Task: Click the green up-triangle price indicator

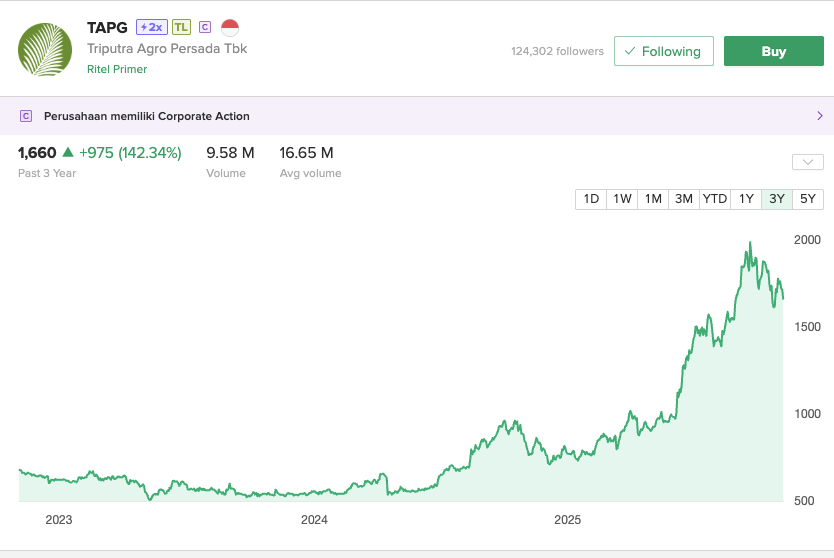Action: pos(68,153)
